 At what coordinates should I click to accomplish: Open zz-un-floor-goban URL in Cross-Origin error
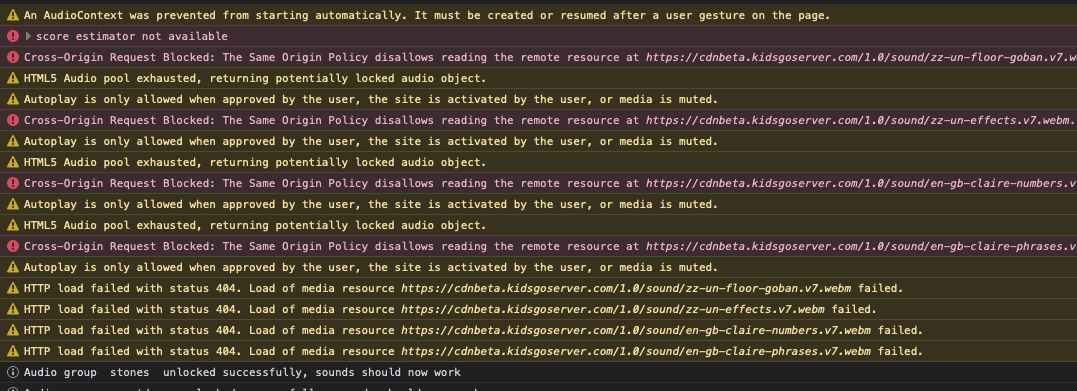tap(861, 58)
